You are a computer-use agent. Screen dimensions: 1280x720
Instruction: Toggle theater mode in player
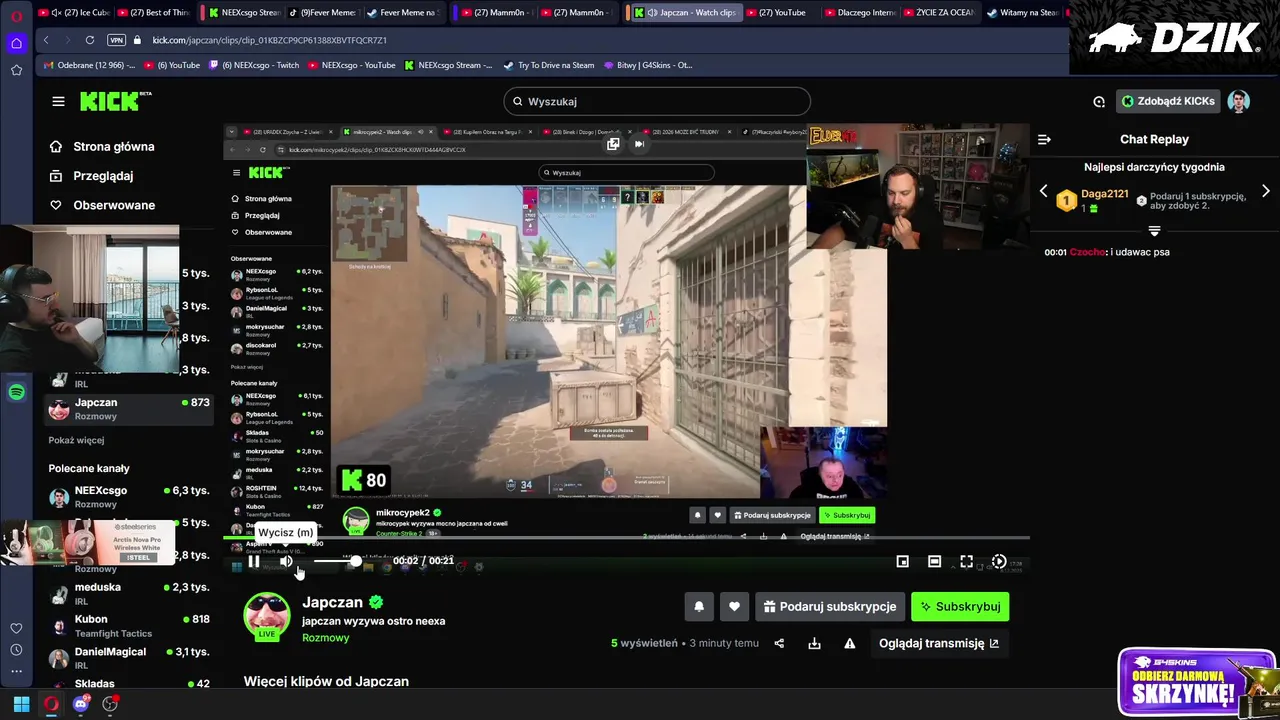pyautogui.click(x=934, y=562)
